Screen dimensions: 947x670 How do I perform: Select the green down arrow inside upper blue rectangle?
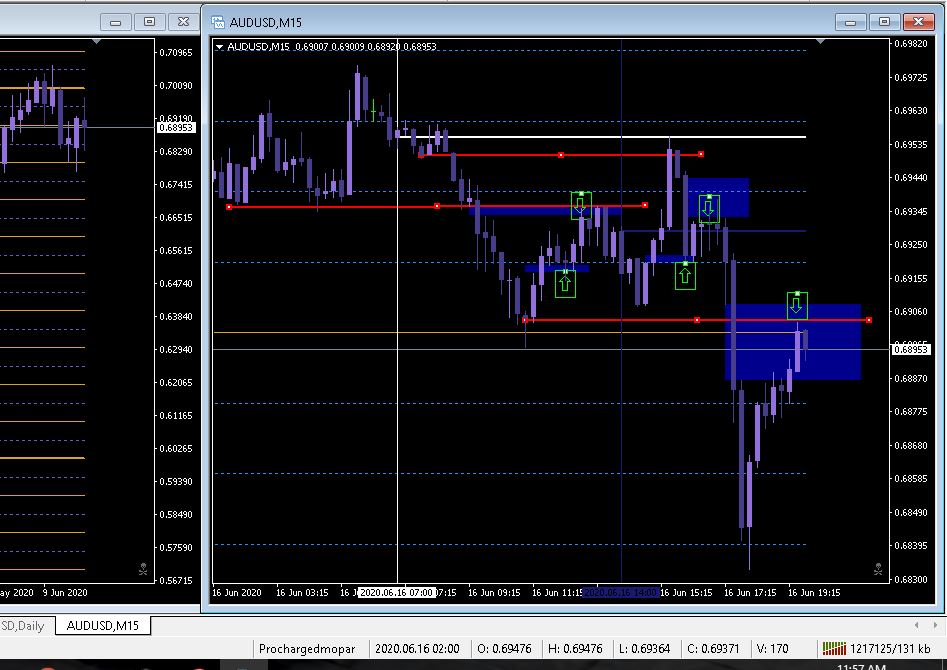[x=709, y=208]
